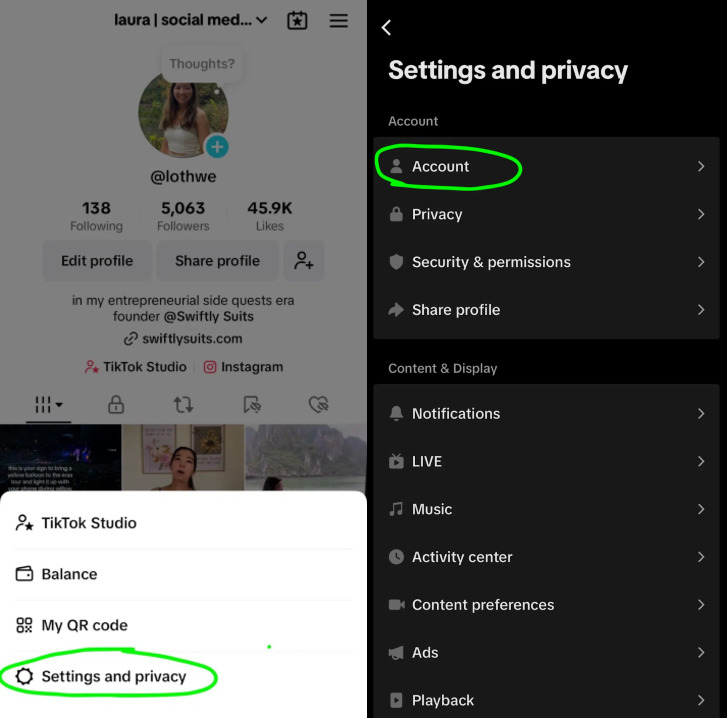Click the add friend icon button
Viewport: 727px width, 718px height.
(303, 261)
